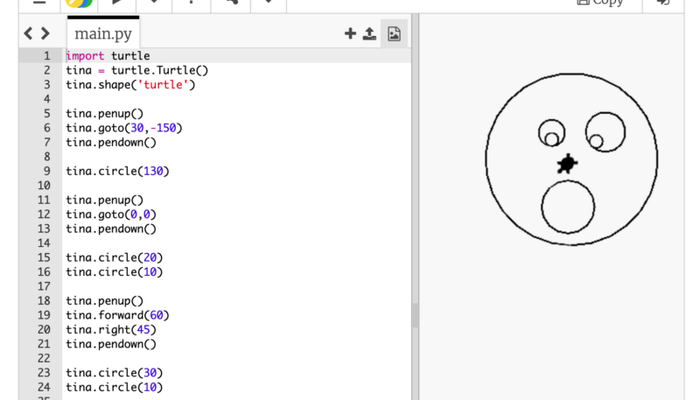The image size is (700, 400).
Task: Click the "tina.penup()" on line 18
Action: click(x=105, y=301)
